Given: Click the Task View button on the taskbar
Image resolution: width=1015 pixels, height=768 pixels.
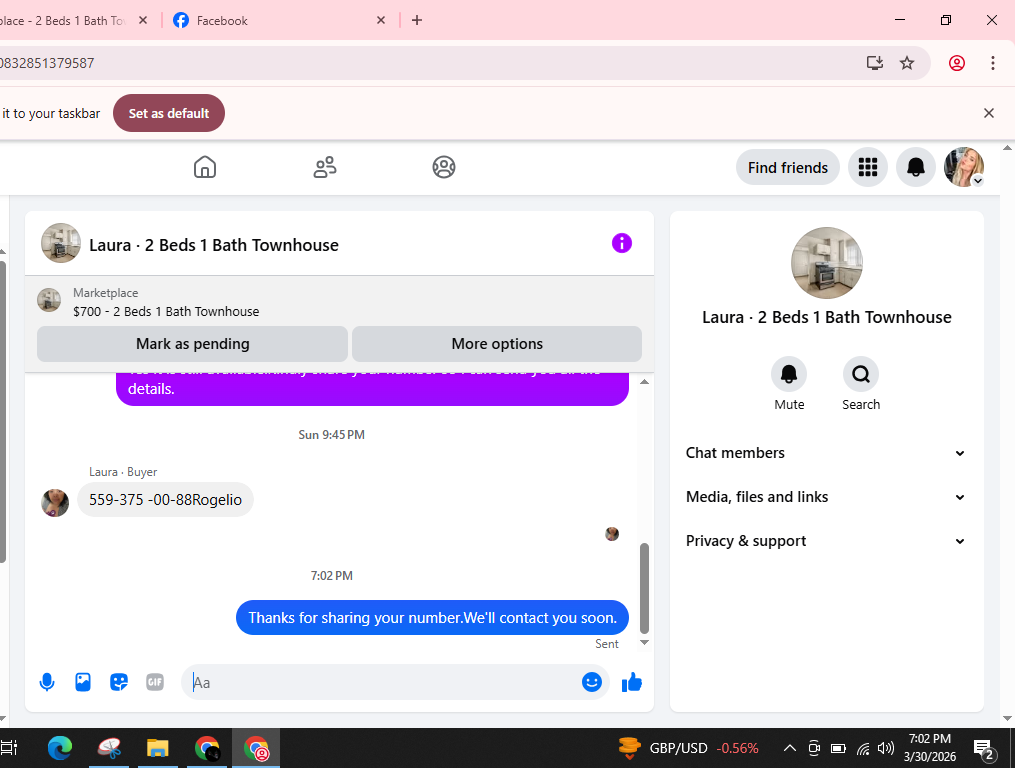Looking at the screenshot, I should click(8, 749).
